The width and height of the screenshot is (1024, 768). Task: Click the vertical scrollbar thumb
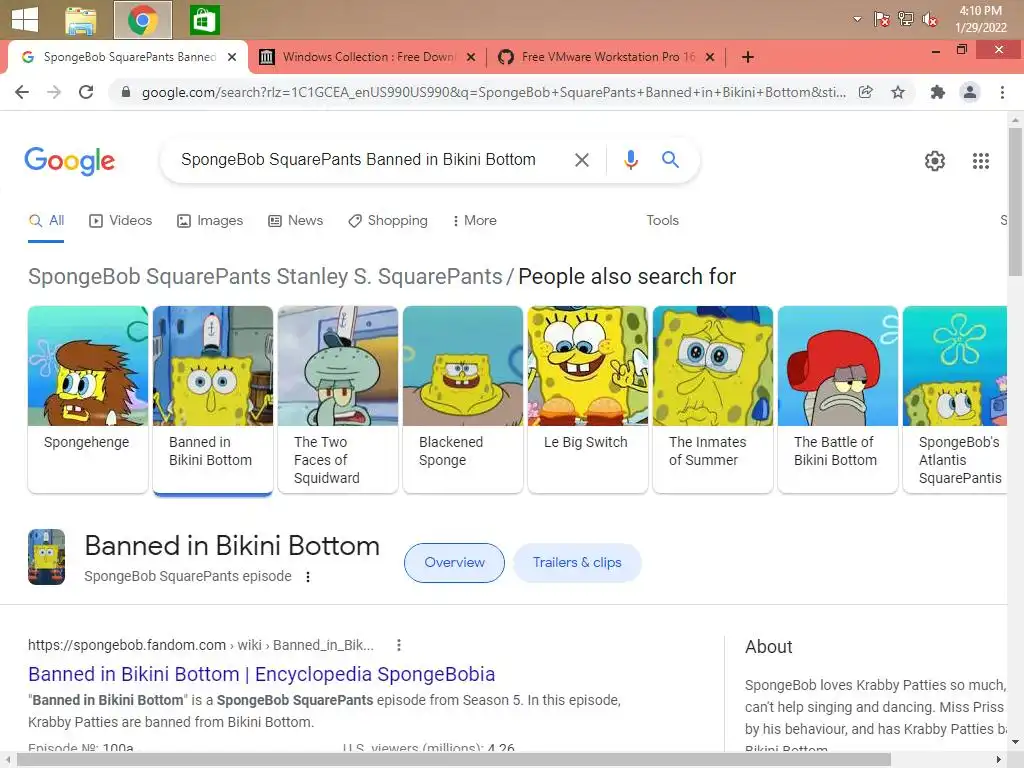(x=1015, y=202)
